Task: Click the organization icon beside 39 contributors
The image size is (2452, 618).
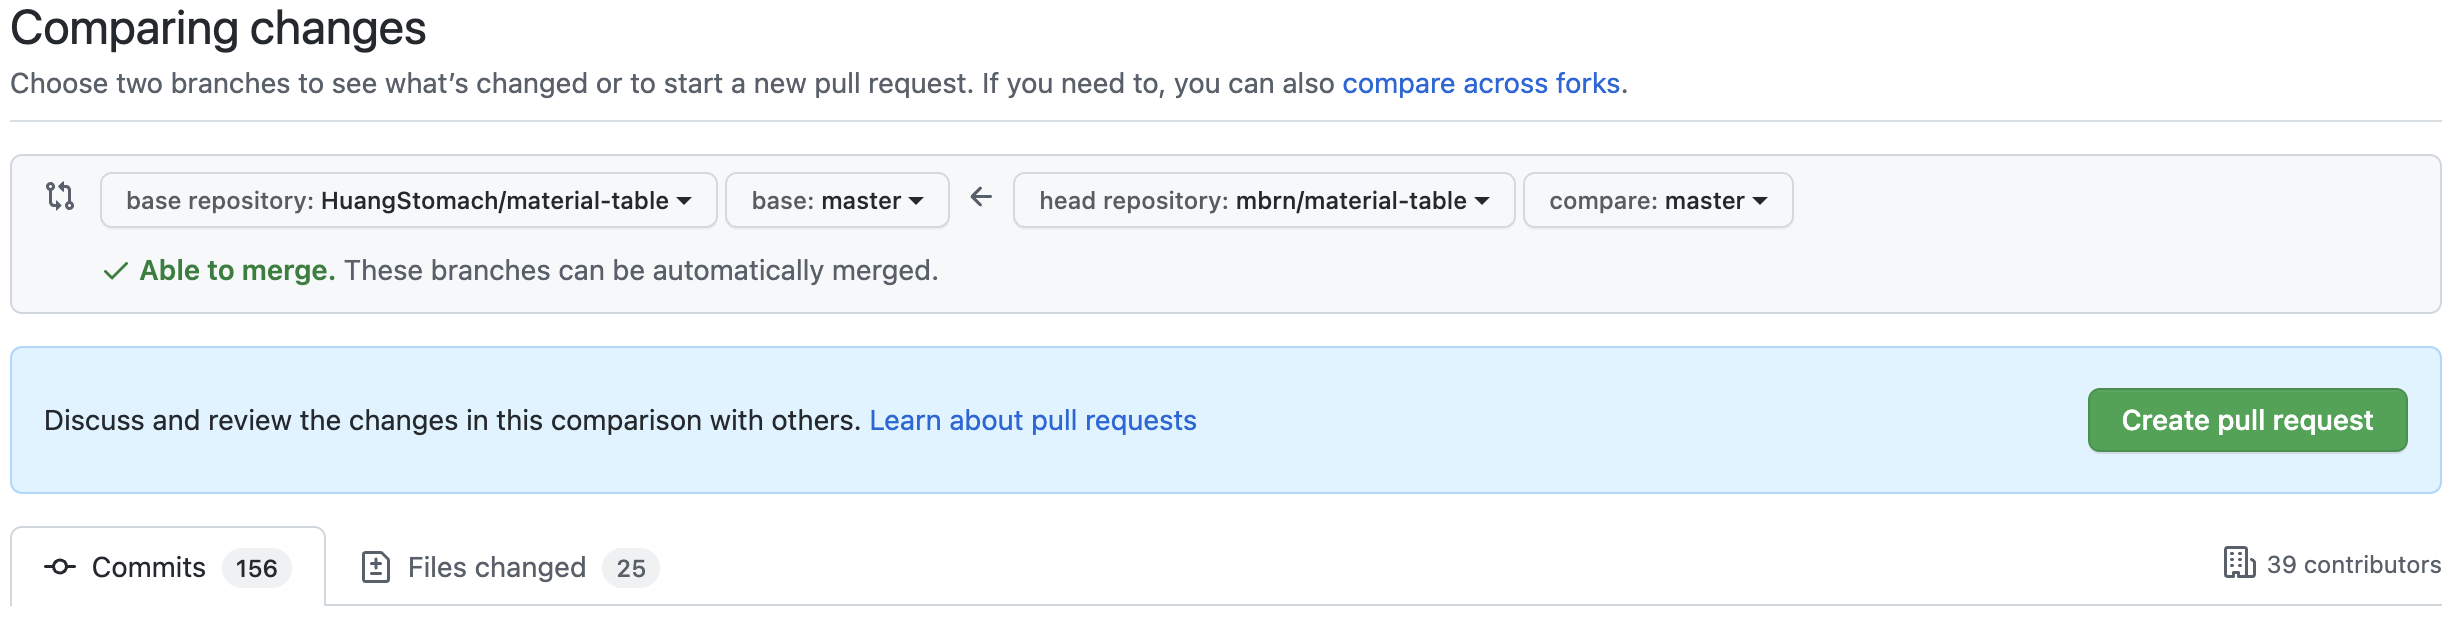Action: click(2239, 563)
